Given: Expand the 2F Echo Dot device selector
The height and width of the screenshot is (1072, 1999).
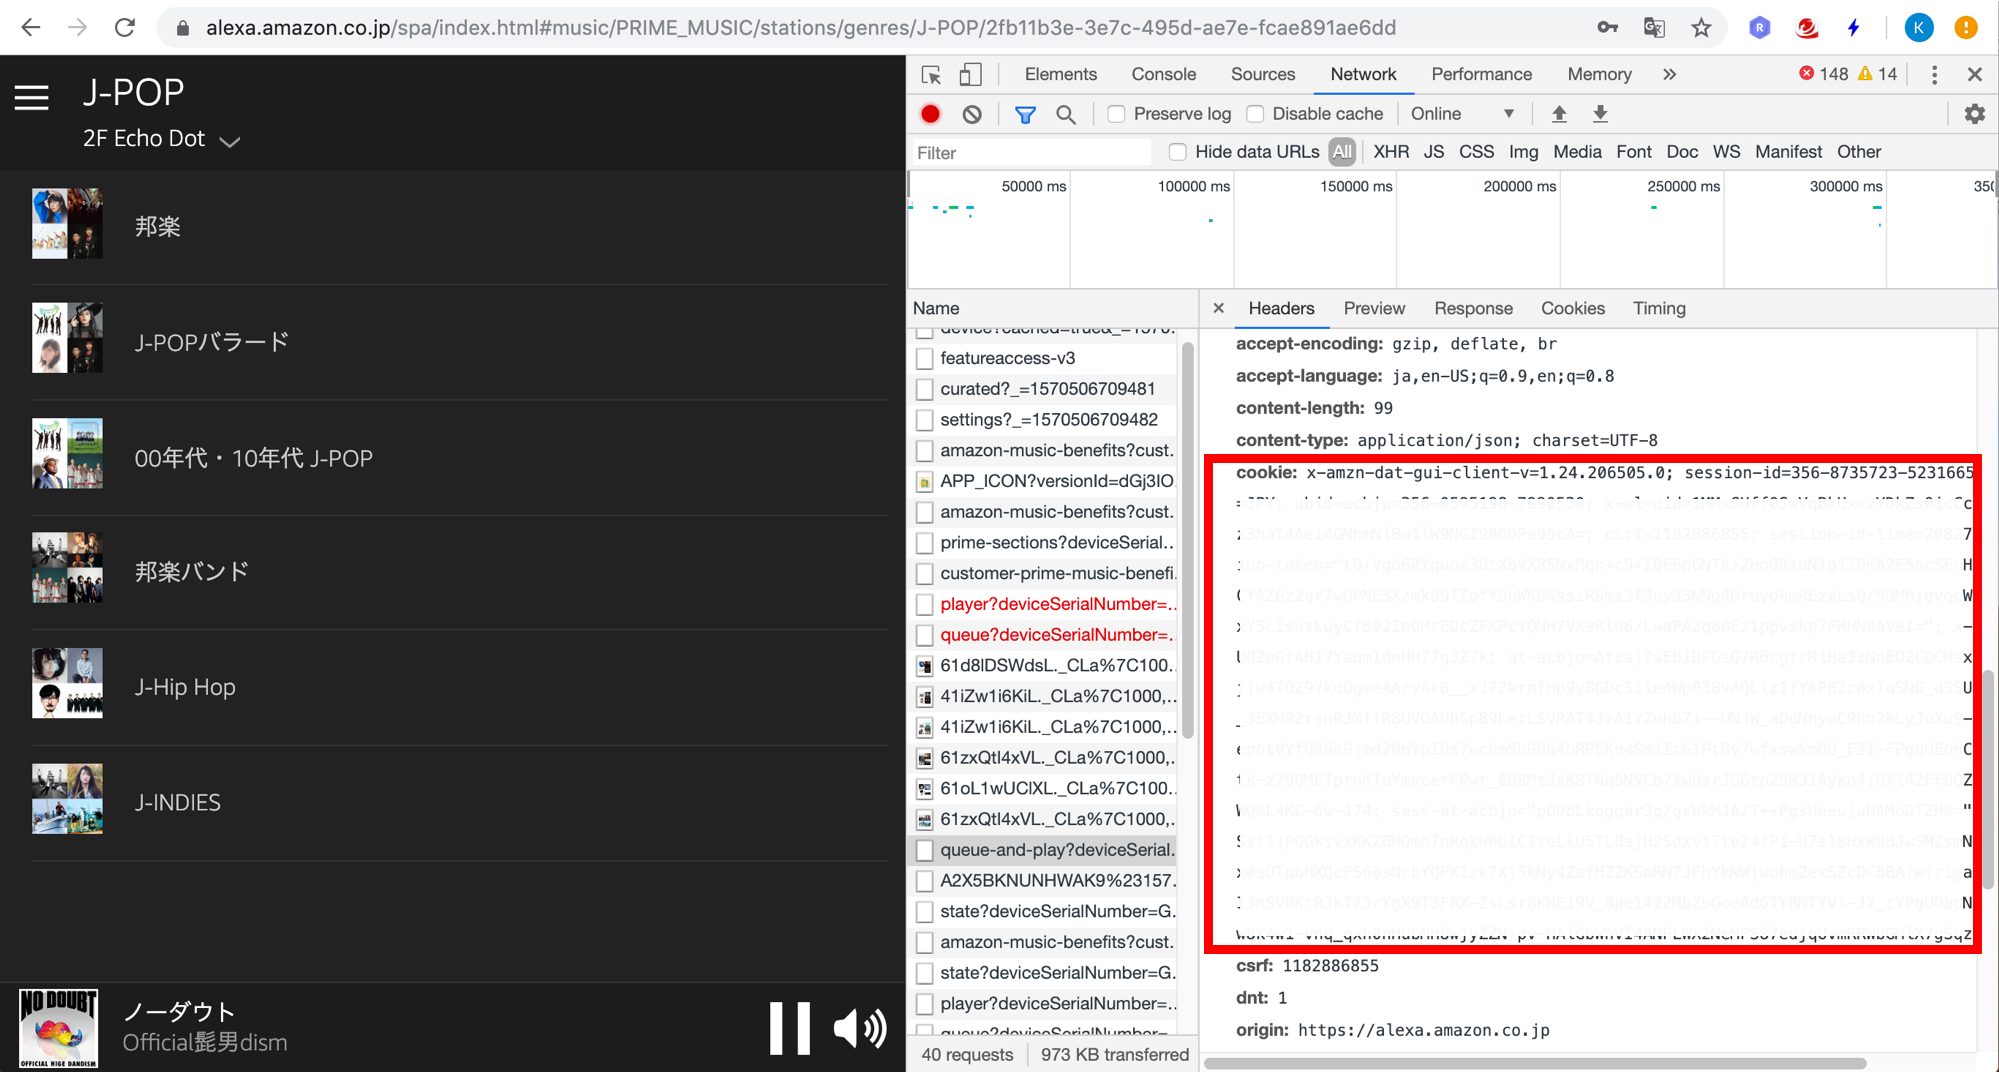Looking at the screenshot, I should click(x=162, y=139).
